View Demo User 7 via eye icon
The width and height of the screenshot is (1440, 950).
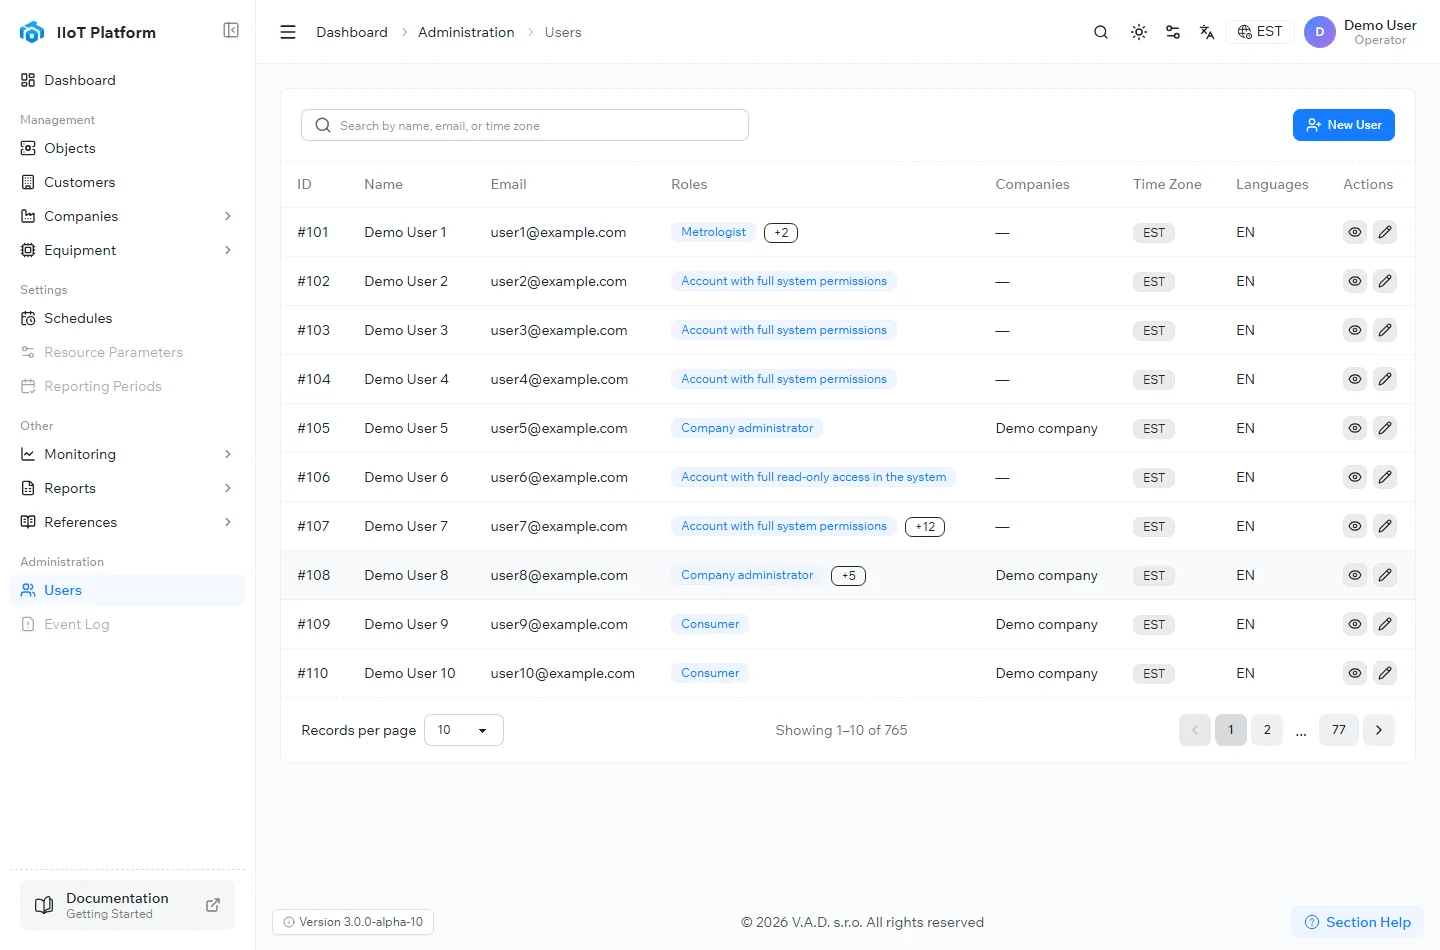[x=1355, y=526]
